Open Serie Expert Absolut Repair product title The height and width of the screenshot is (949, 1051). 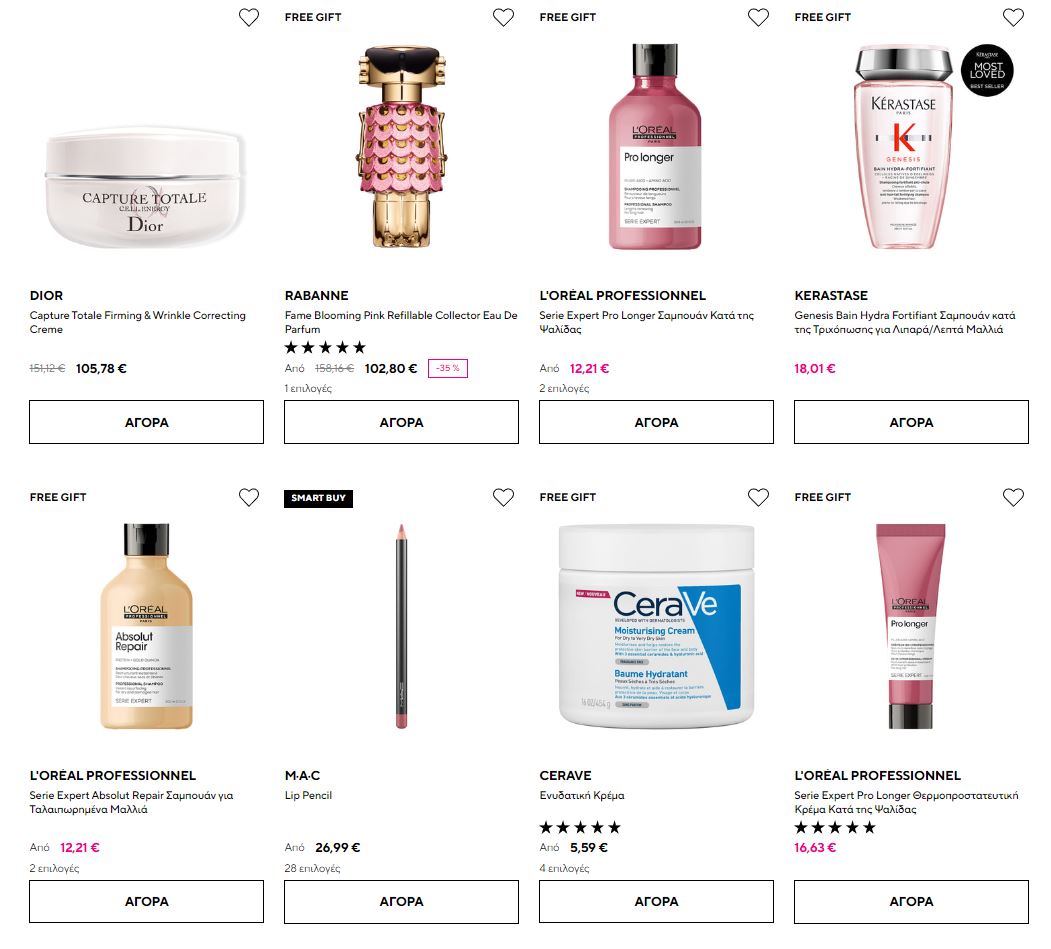point(131,802)
